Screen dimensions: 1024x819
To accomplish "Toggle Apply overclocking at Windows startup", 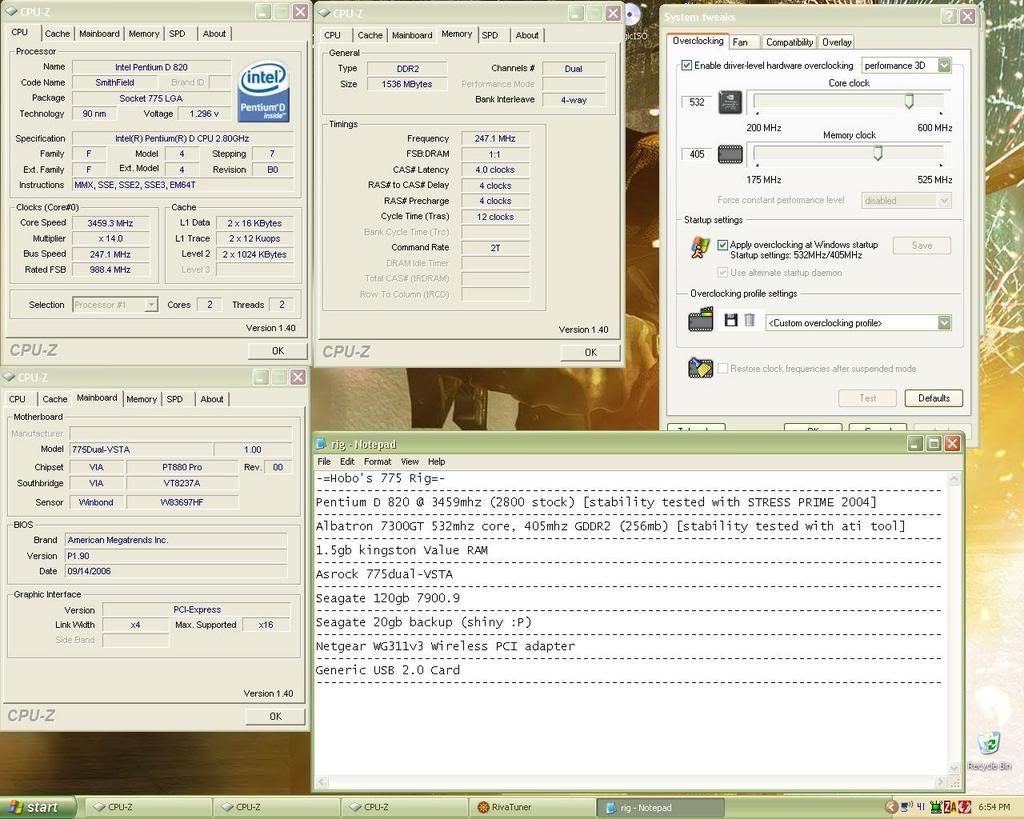I will tap(722, 245).
